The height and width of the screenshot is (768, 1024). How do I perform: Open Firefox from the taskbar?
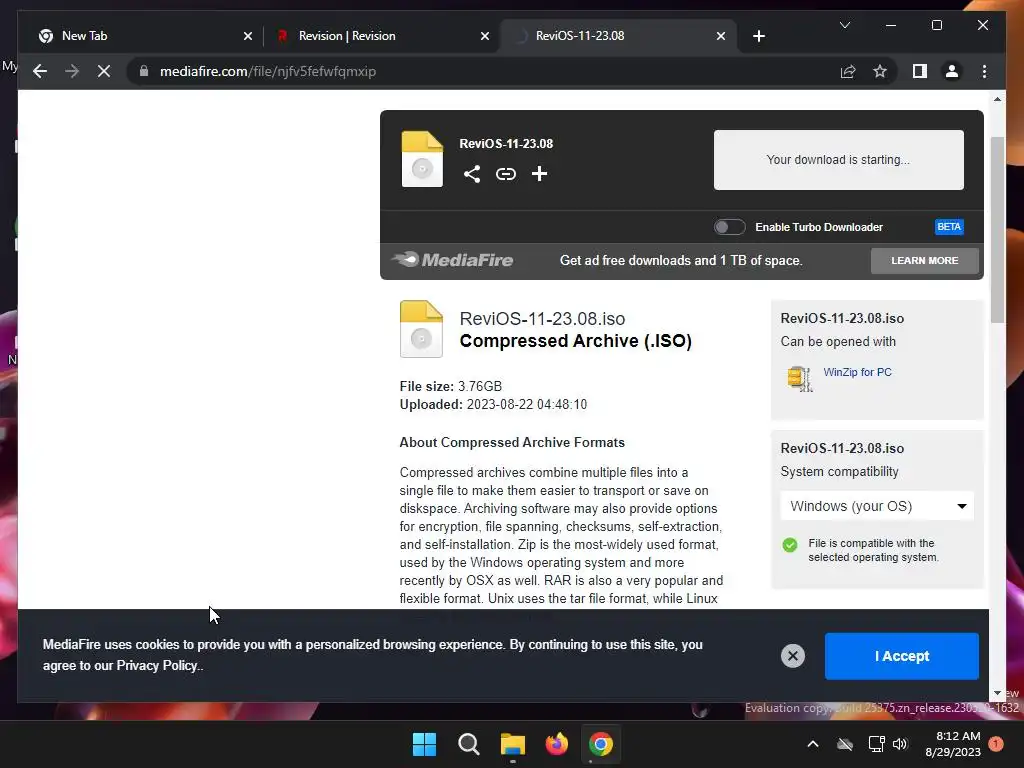(x=556, y=744)
